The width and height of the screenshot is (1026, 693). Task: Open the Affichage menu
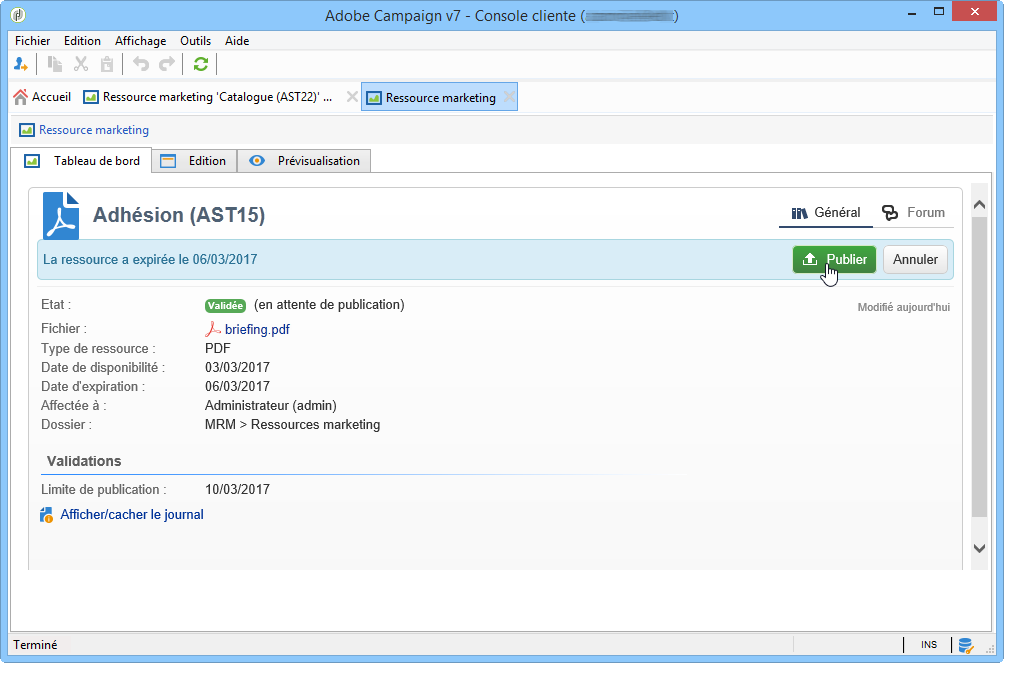[141, 41]
